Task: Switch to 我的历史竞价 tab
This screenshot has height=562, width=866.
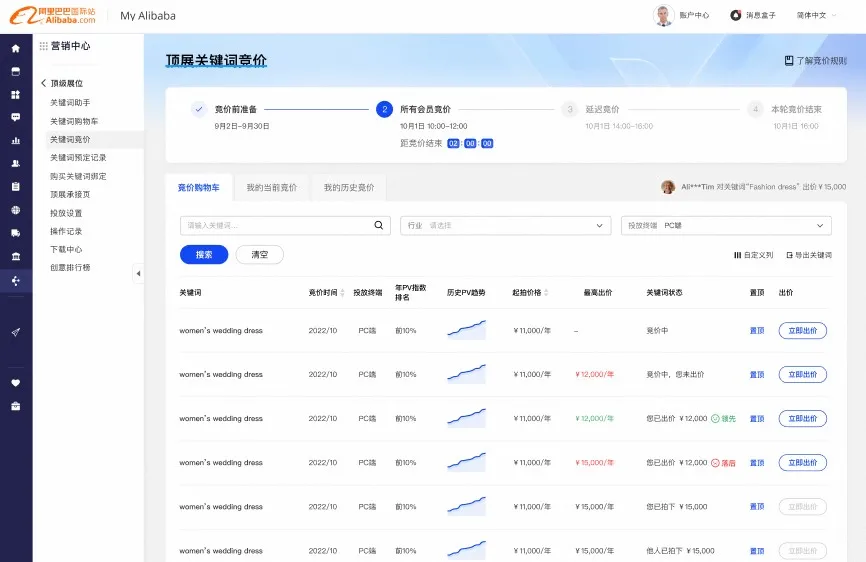Action: (x=349, y=188)
